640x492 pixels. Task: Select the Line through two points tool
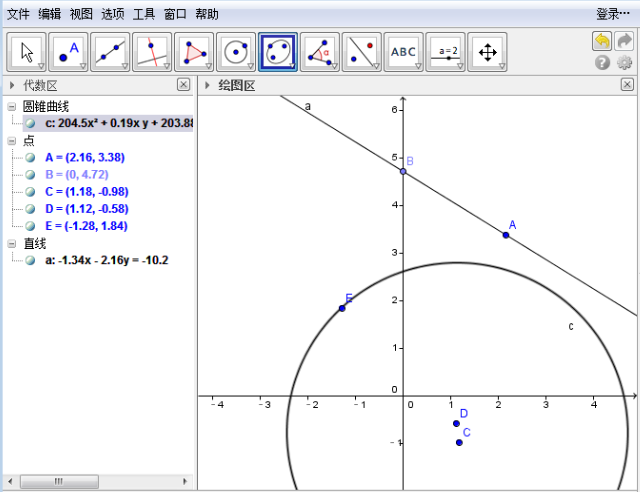tap(110, 52)
